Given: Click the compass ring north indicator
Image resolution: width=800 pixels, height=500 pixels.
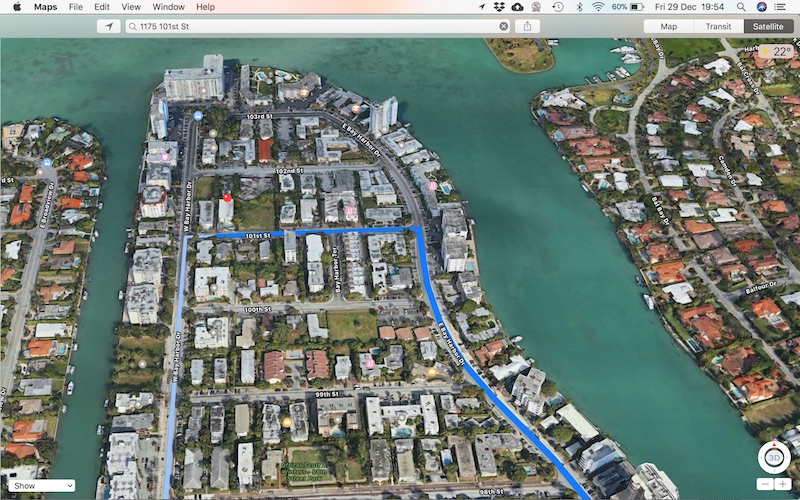Looking at the screenshot, I should click(x=773, y=443).
